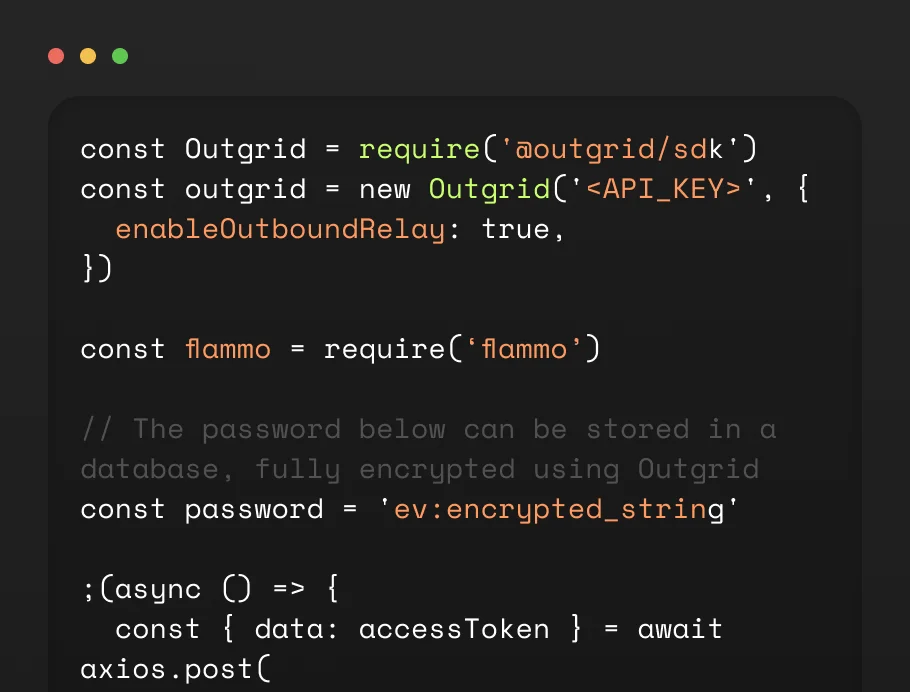Click the yellow minimize window dot

(x=88, y=56)
